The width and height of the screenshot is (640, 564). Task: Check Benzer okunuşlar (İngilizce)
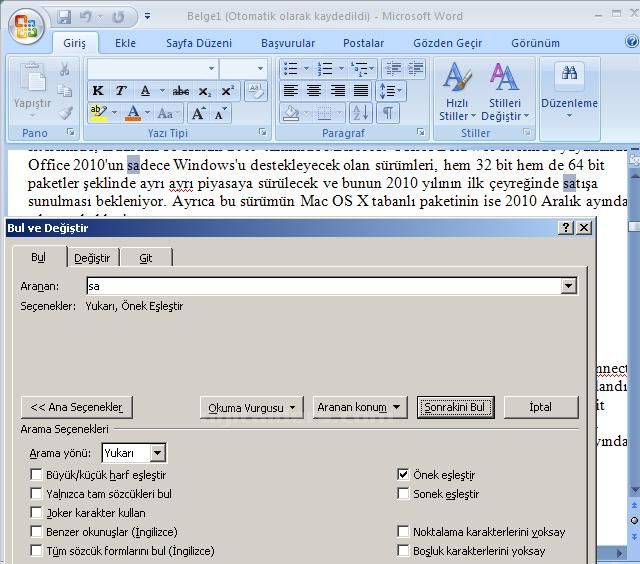pos(36,532)
